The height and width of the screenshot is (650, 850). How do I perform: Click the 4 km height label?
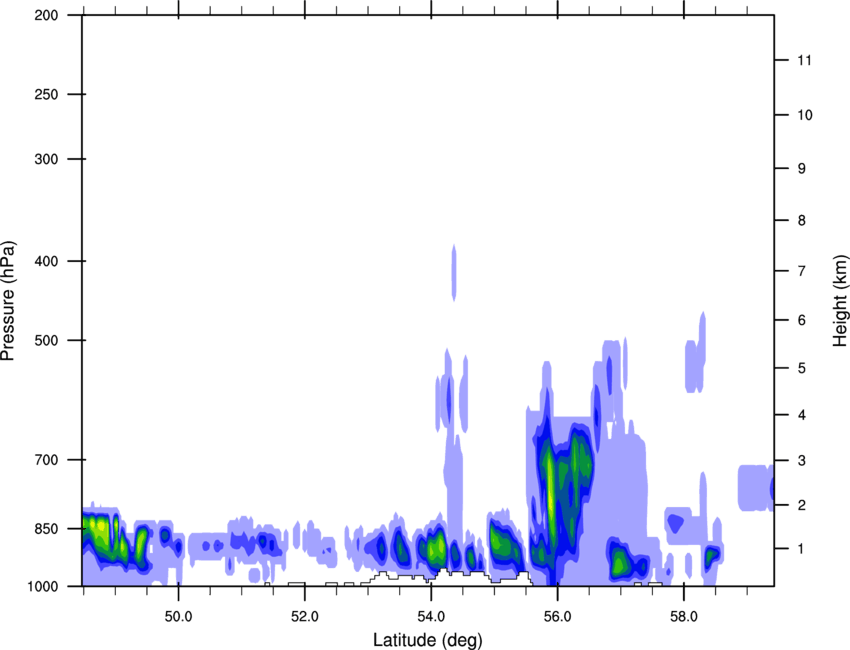[x=802, y=415]
